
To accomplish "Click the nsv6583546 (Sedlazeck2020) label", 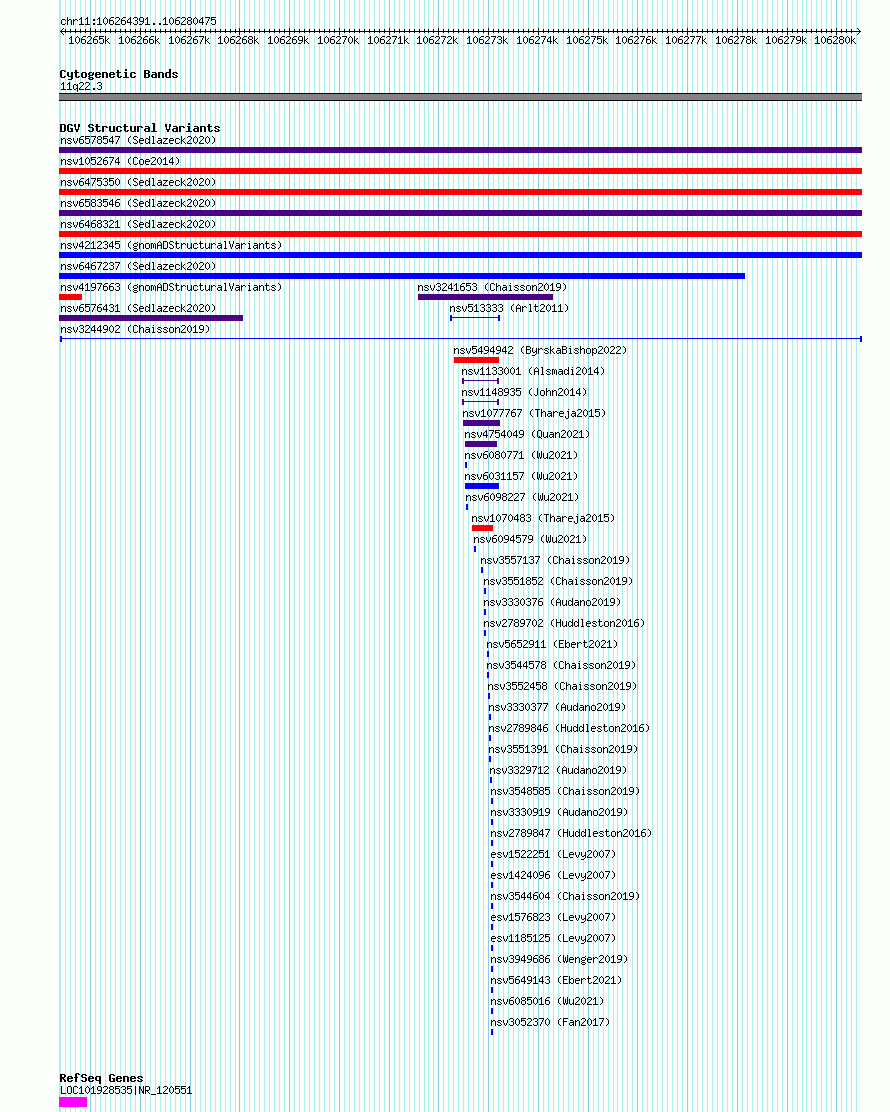I will pos(138,204).
